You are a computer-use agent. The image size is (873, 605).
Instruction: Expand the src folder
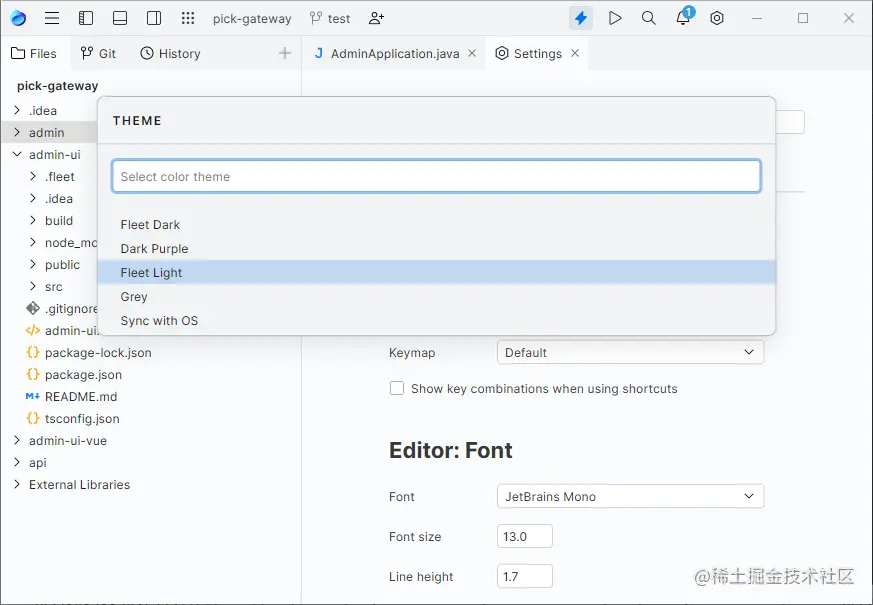(x=33, y=286)
